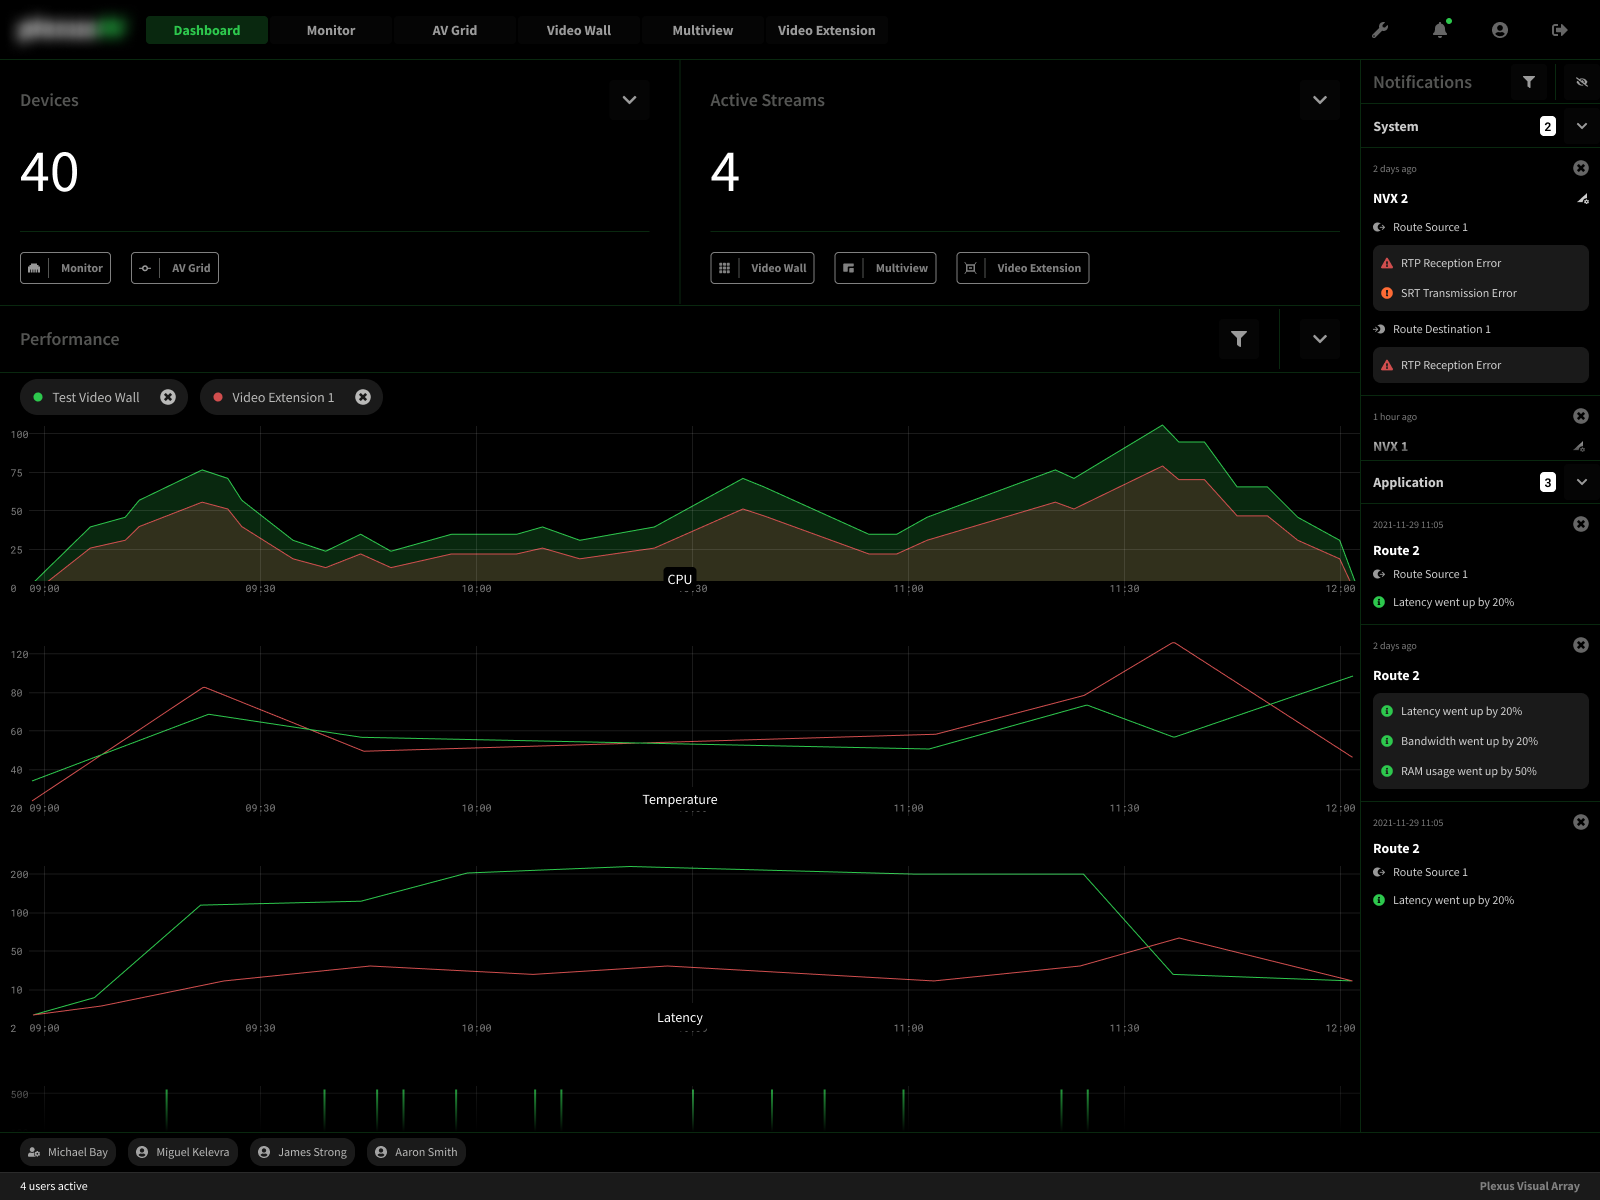Dismiss the NVX 2 notification
The height and width of the screenshot is (1200, 1600).
[1581, 168]
